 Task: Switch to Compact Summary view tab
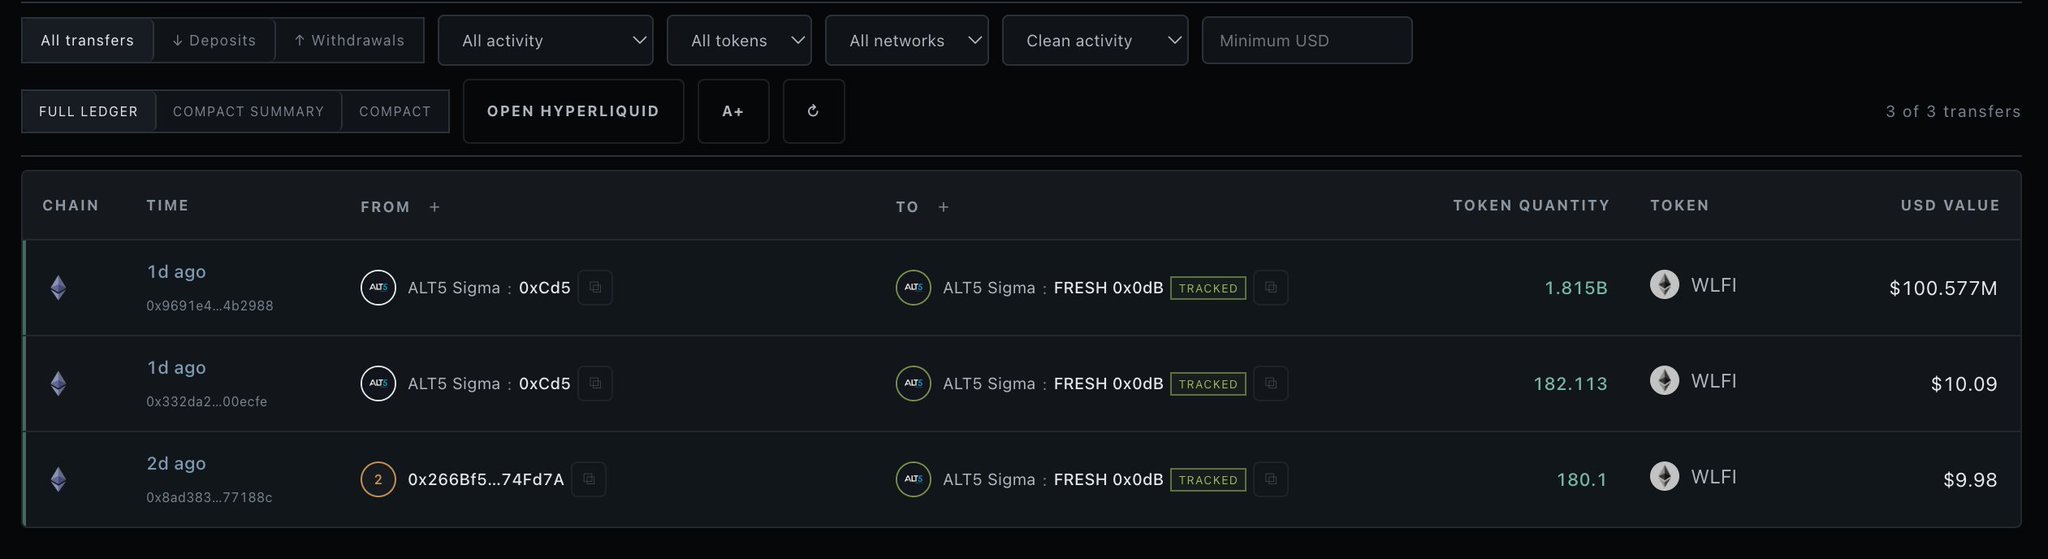point(248,111)
